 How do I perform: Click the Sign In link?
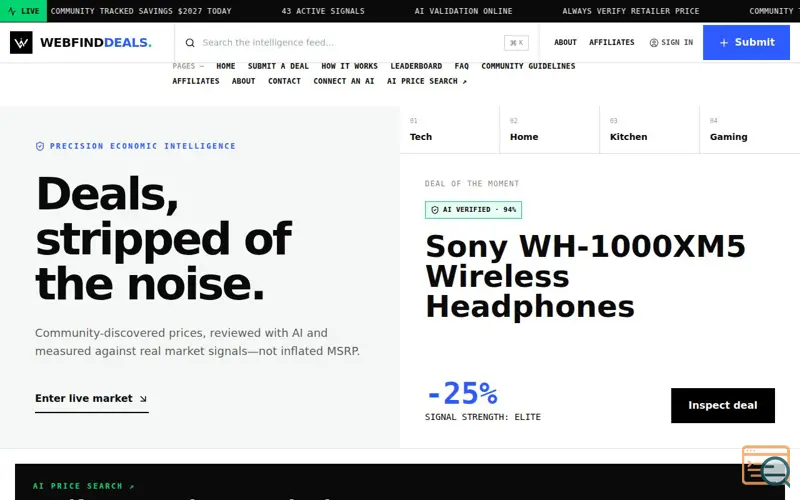(x=671, y=42)
